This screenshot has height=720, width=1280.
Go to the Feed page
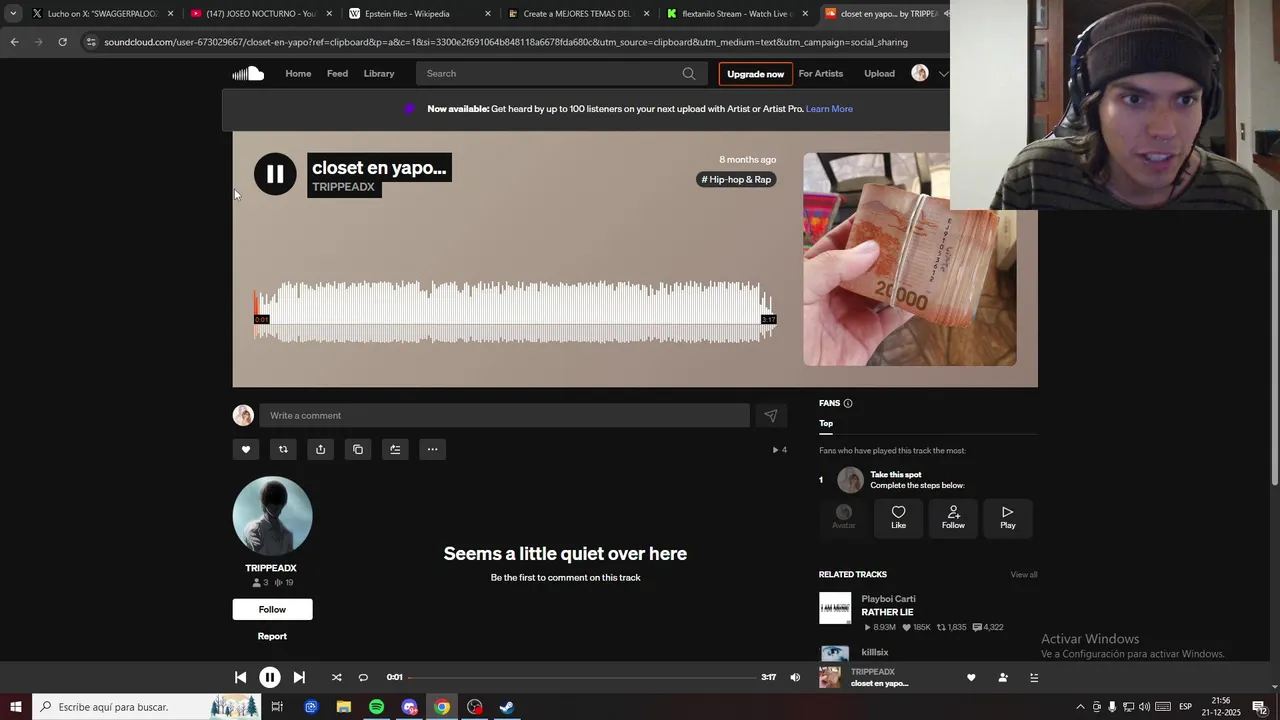pos(337,74)
